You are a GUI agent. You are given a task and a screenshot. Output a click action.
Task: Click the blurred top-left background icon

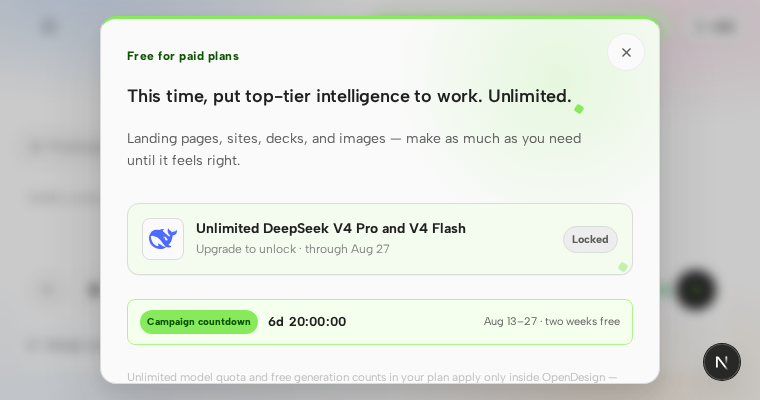[x=49, y=27]
